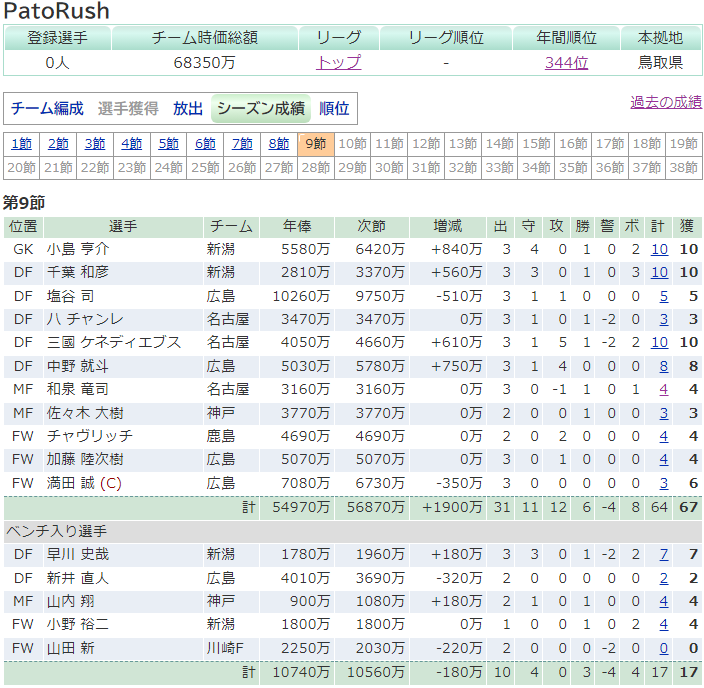This screenshot has width=704, height=688.
Task: Open points total link for 山内 翔
Action: point(664,601)
